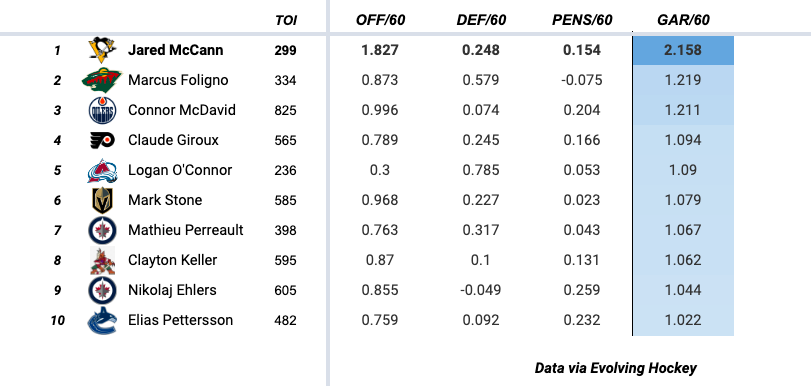Click the Vancouver Canucks logo
811x386 pixels.
point(102,320)
